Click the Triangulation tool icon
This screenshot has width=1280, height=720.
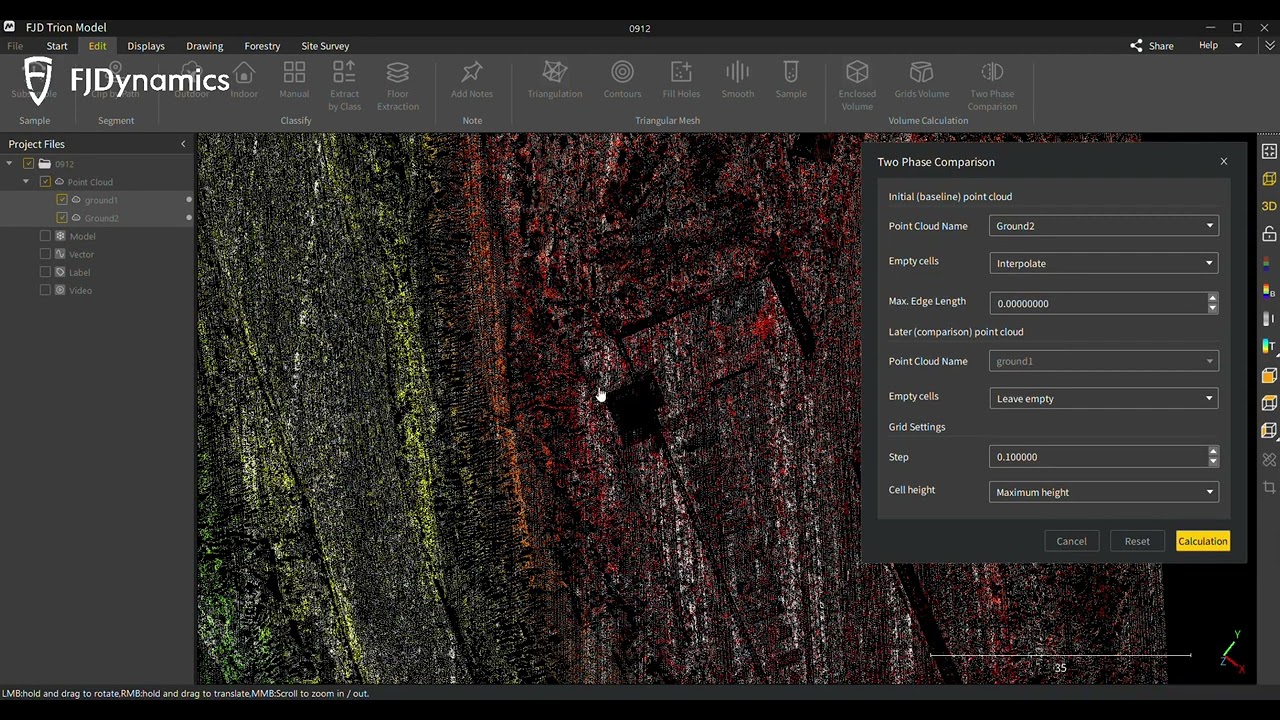click(554, 80)
